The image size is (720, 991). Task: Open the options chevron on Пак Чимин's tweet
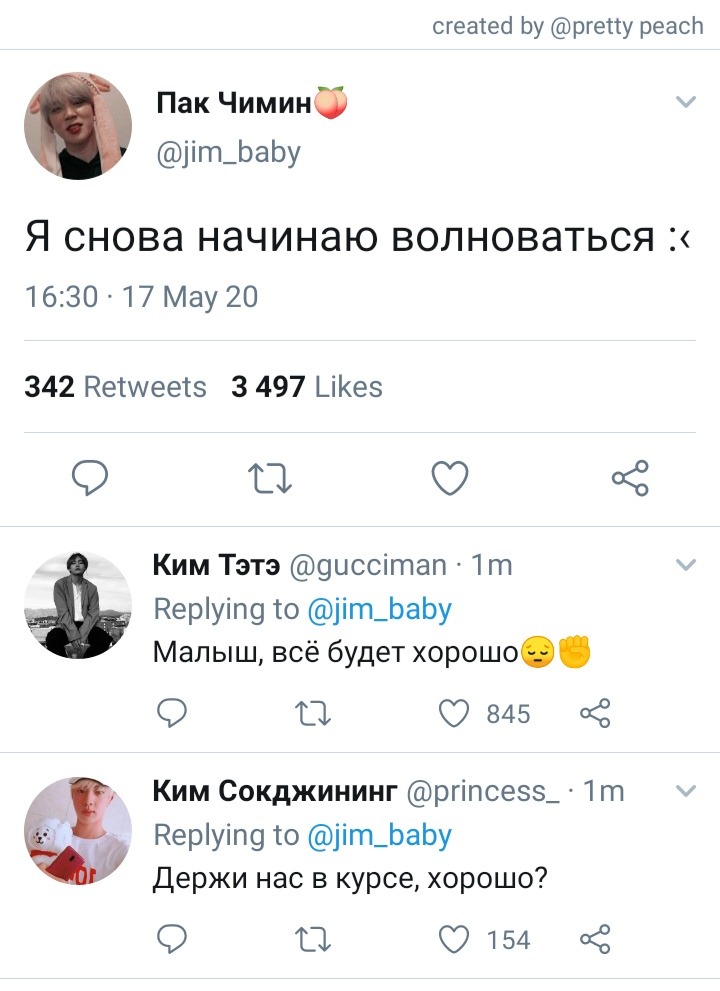click(x=686, y=102)
